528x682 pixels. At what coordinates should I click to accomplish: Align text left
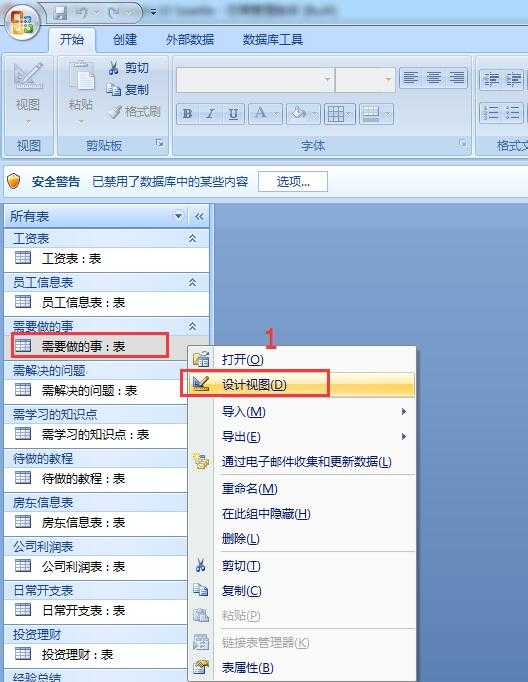tap(411, 78)
